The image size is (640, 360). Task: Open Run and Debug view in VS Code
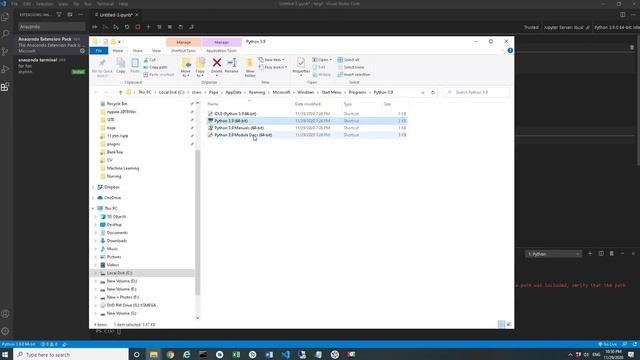pos(5,69)
